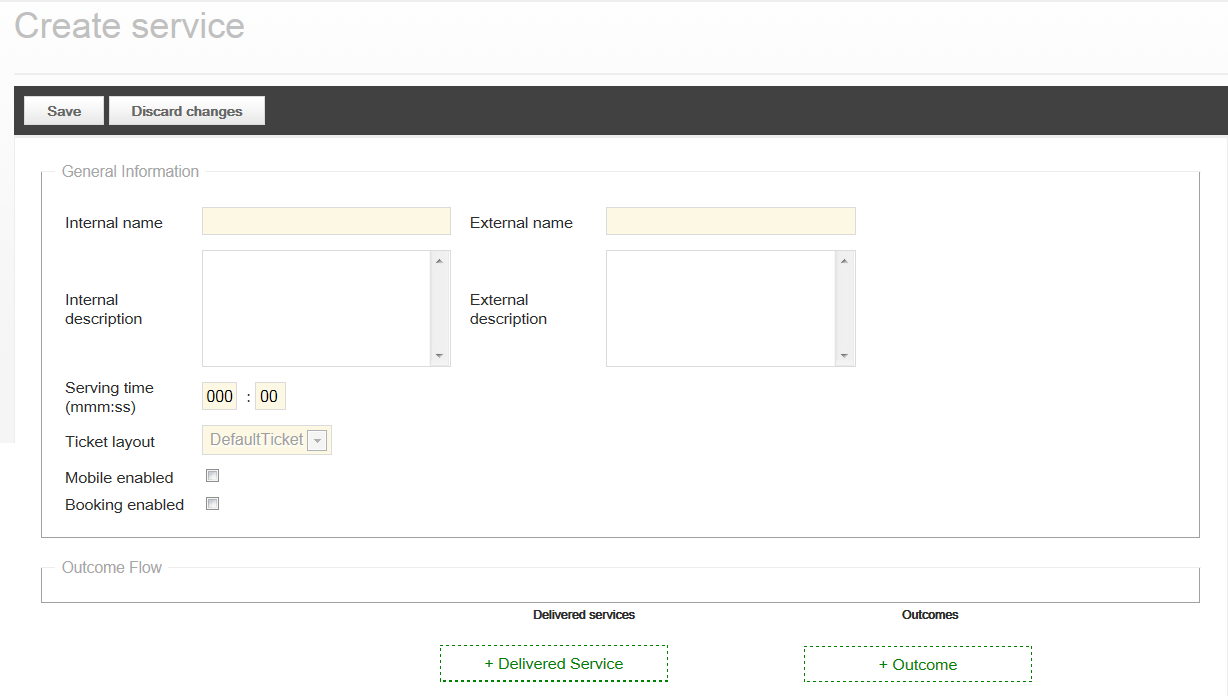Select the Serving time seconds box

(x=269, y=397)
